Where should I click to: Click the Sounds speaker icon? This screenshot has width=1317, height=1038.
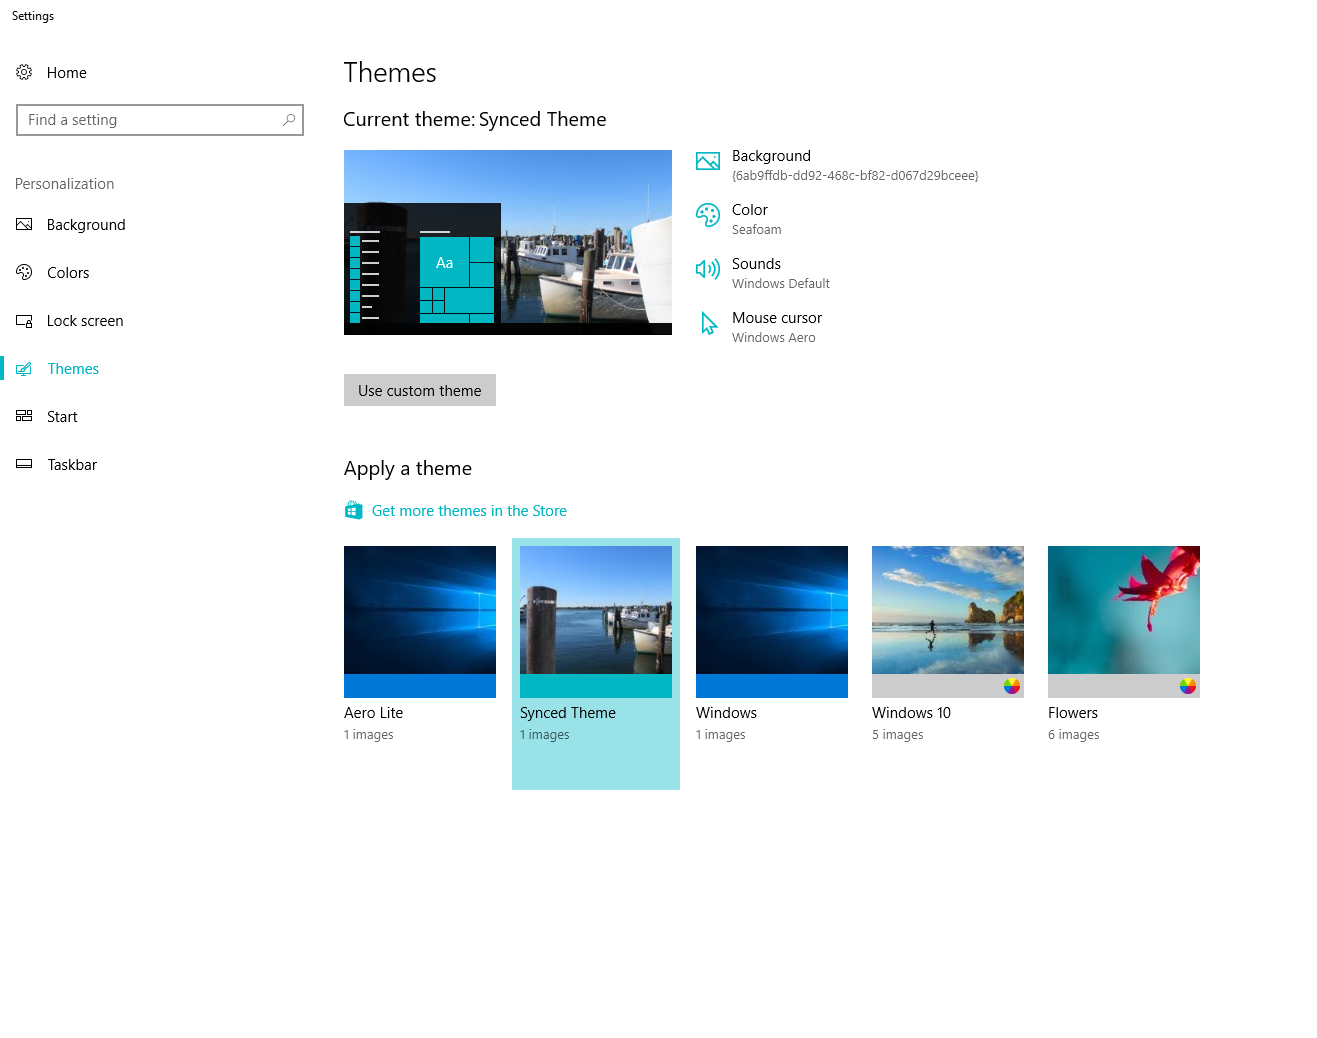pyautogui.click(x=708, y=269)
